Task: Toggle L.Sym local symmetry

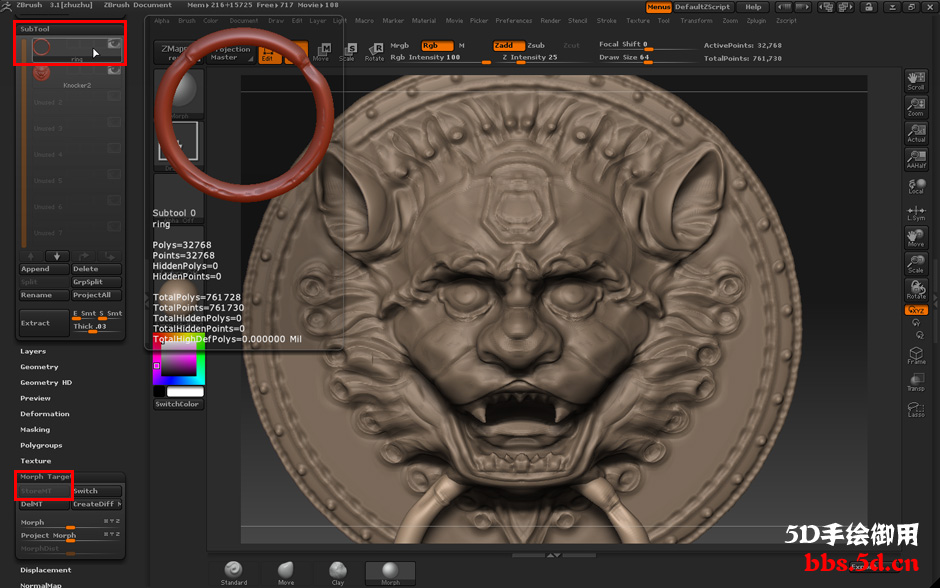Action: coord(916,213)
